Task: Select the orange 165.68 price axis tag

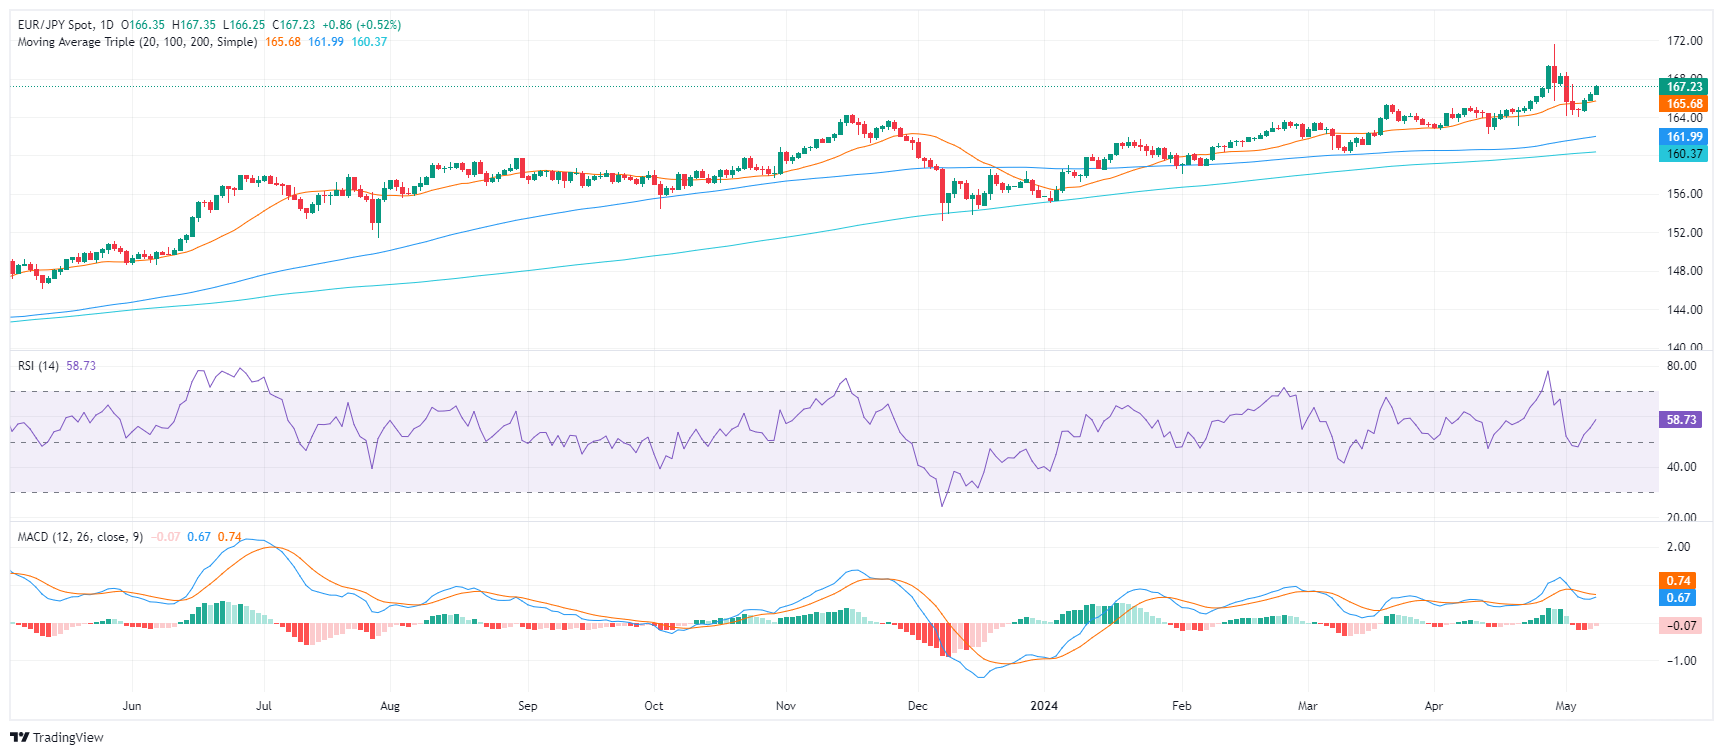Action: point(1684,104)
